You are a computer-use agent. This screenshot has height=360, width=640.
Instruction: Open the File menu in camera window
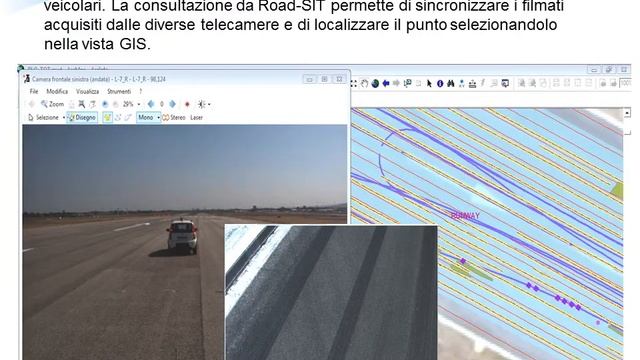tap(34, 91)
